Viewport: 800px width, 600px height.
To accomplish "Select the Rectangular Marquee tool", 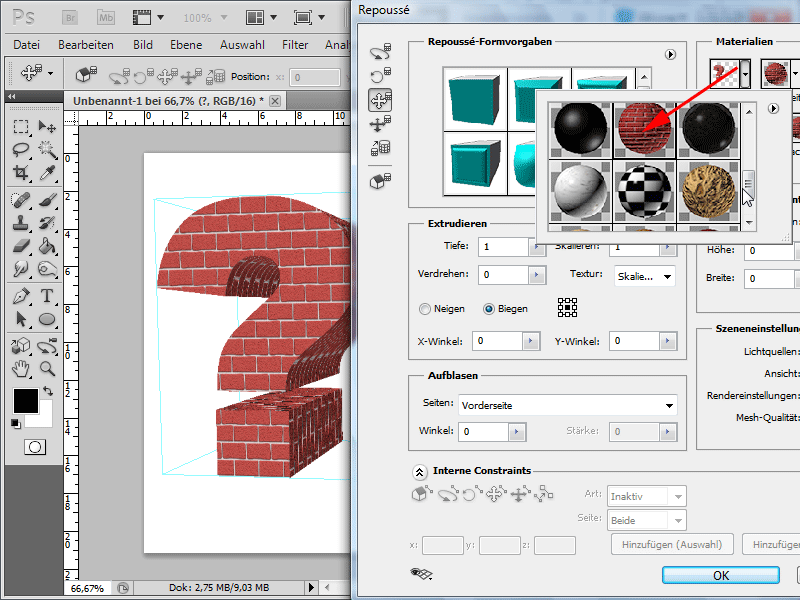I will [x=20, y=126].
